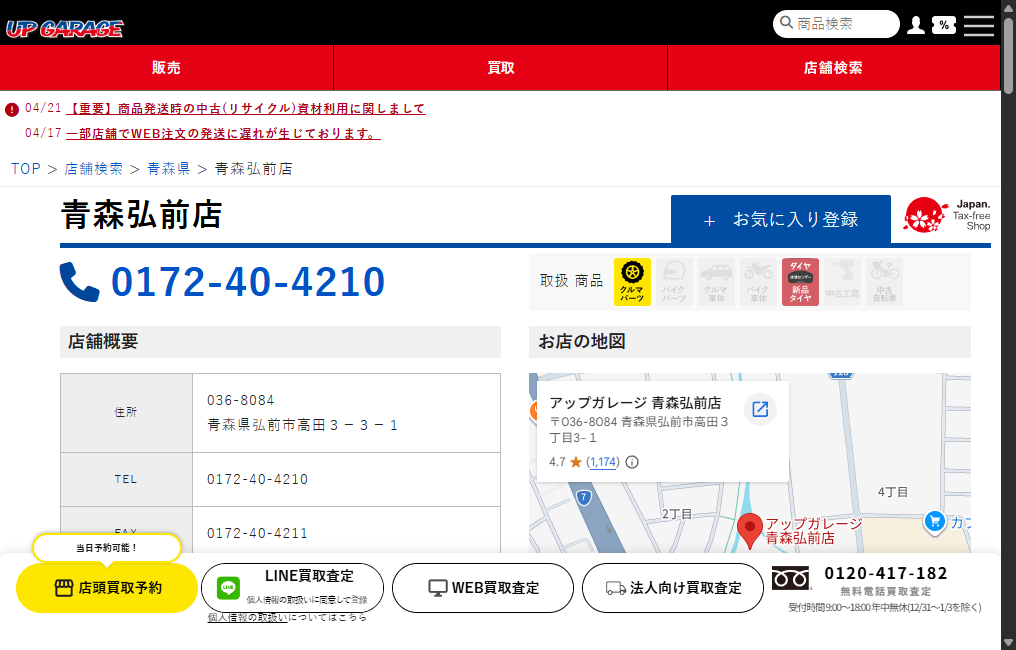Open map in new window icon
Image resolution: width=1016 pixels, height=650 pixels.
click(x=760, y=409)
